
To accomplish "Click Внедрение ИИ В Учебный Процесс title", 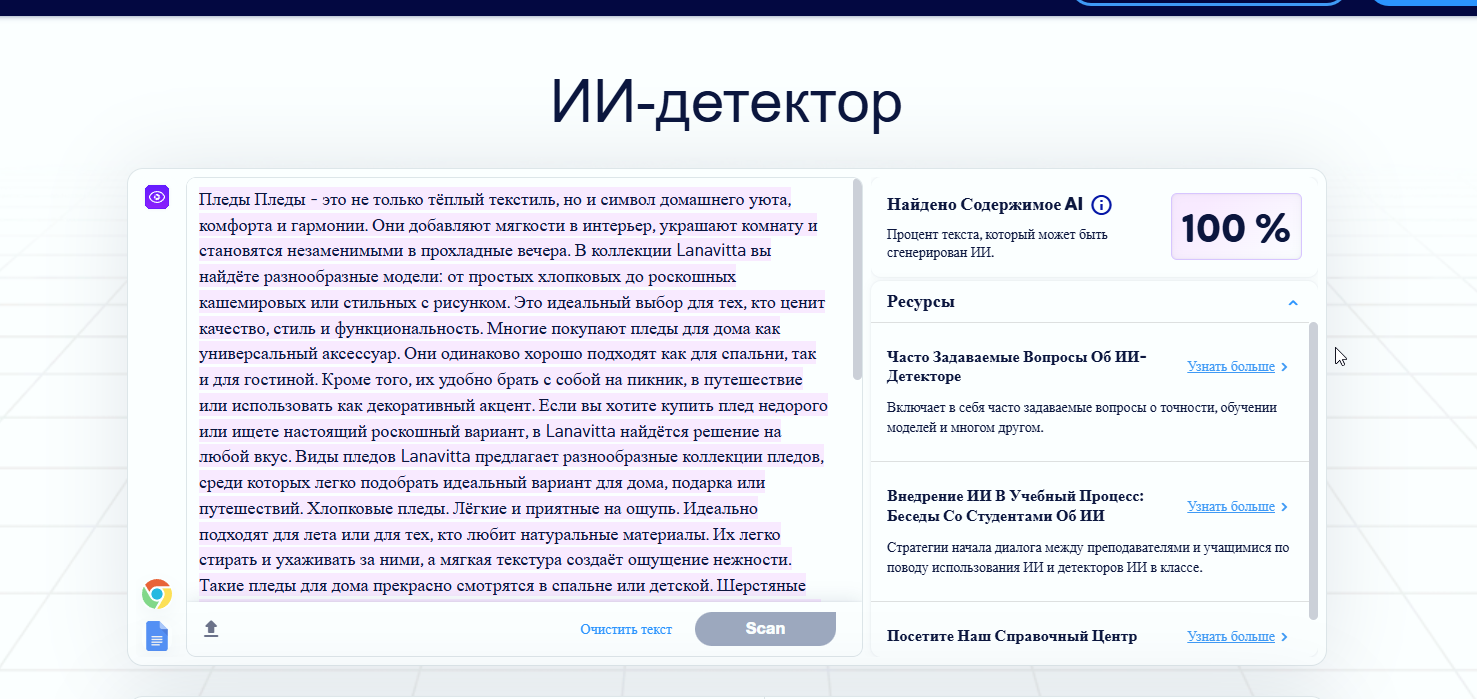I will 1015,507.
